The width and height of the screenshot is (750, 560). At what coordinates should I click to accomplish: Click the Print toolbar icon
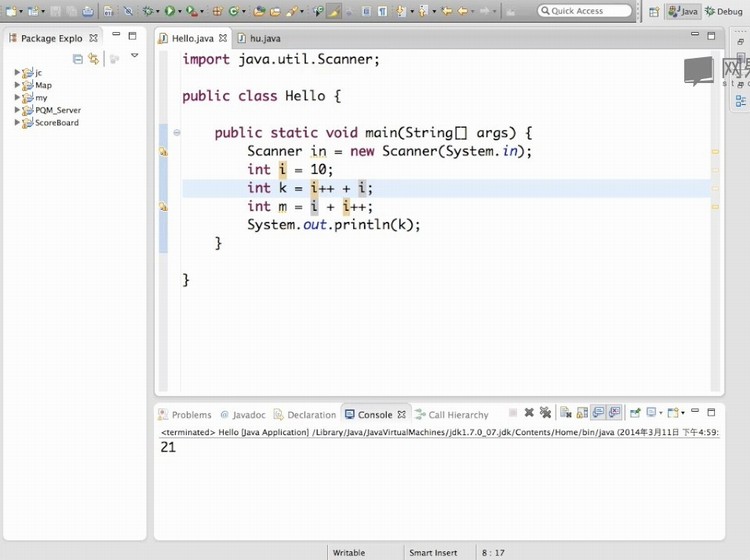(88, 11)
